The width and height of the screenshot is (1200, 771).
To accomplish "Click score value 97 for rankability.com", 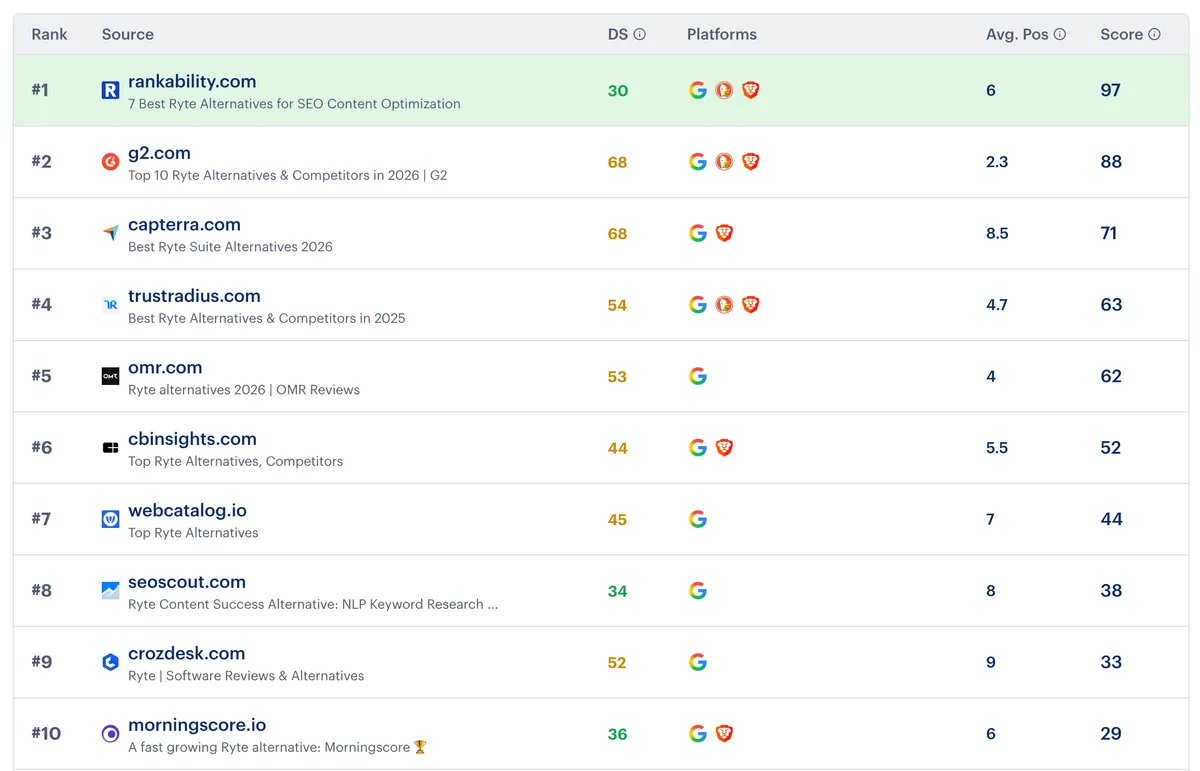I will pos(1110,90).
